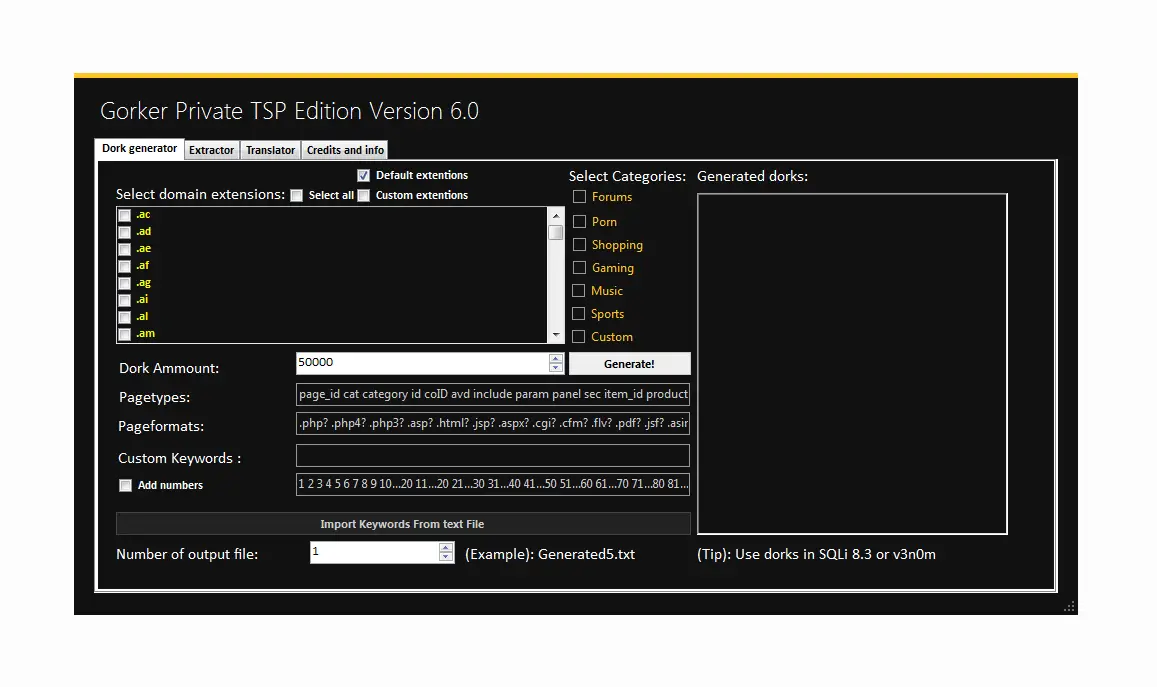This screenshot has height=687, width=1157.
Task: Tick the Select all checkbox
Action: pyautogui.click(x=295, y=195)
